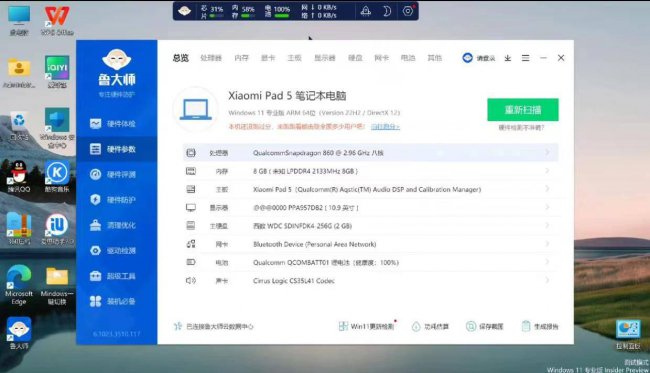The width and height of the screenshot is (650, 373).
Task: Click Win11更新检测 at the bottom
Action: (366, 327)
